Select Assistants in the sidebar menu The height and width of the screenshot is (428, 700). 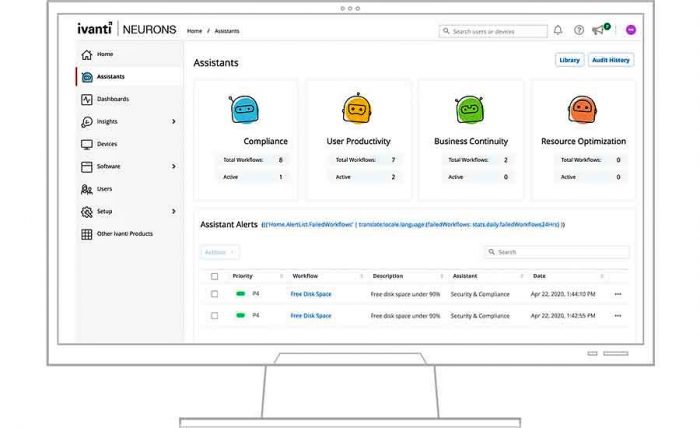111,77
